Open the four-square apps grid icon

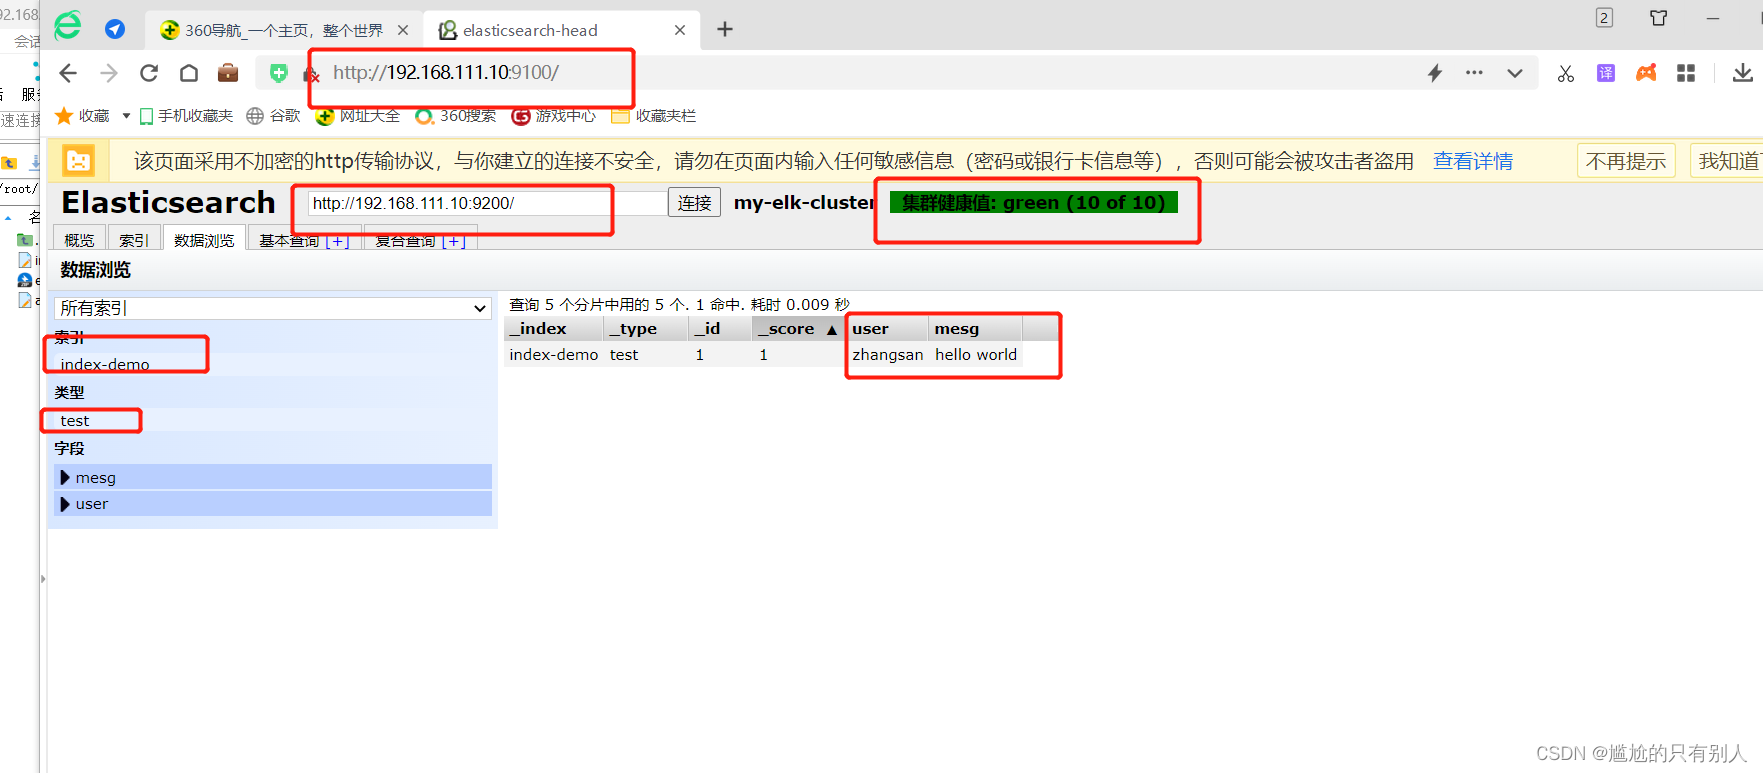(1686, 73)
